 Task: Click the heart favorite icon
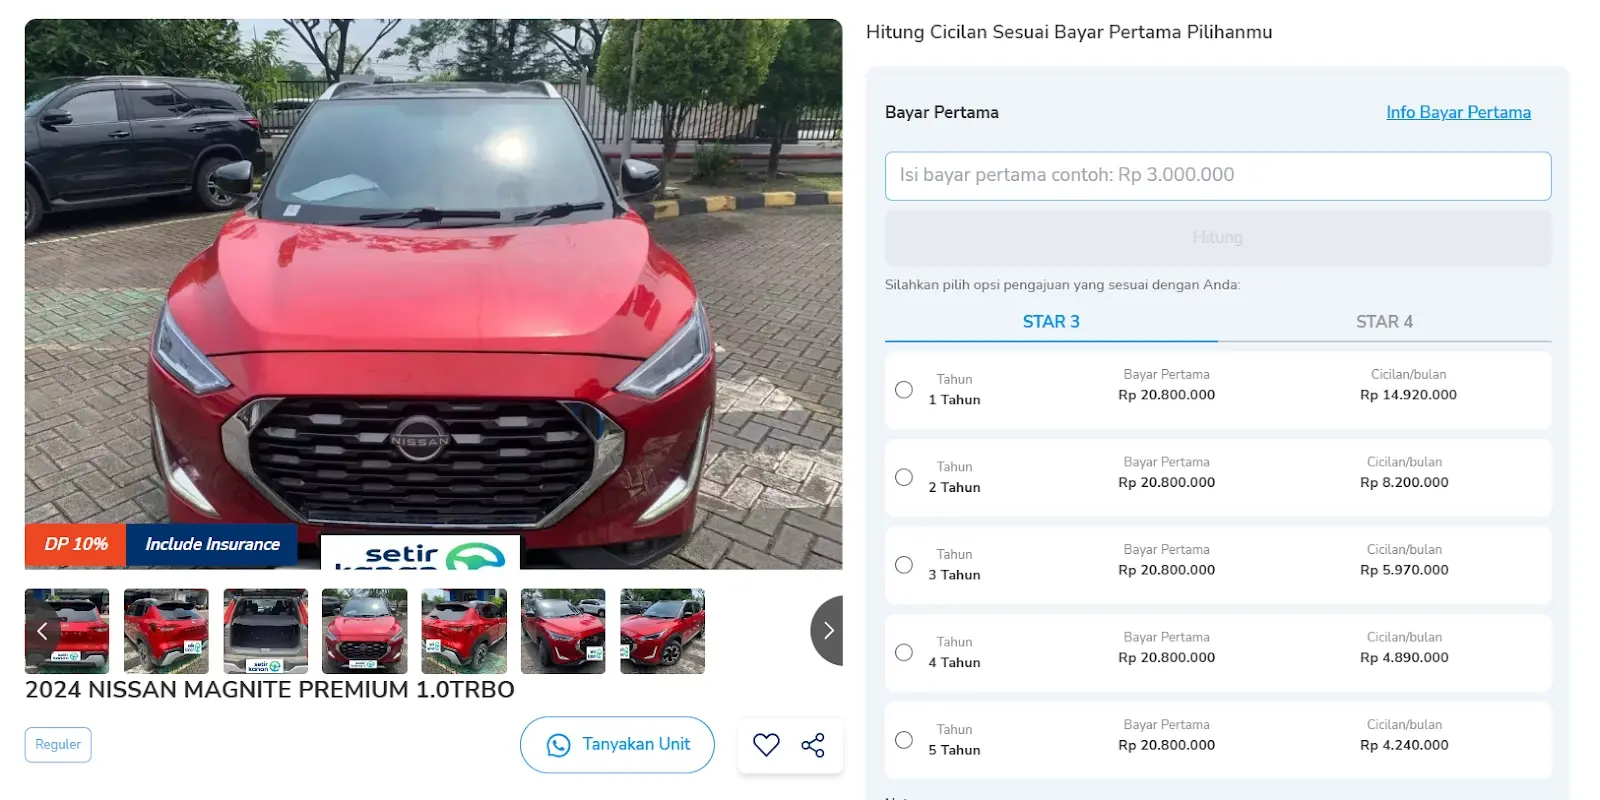[766, 745]
